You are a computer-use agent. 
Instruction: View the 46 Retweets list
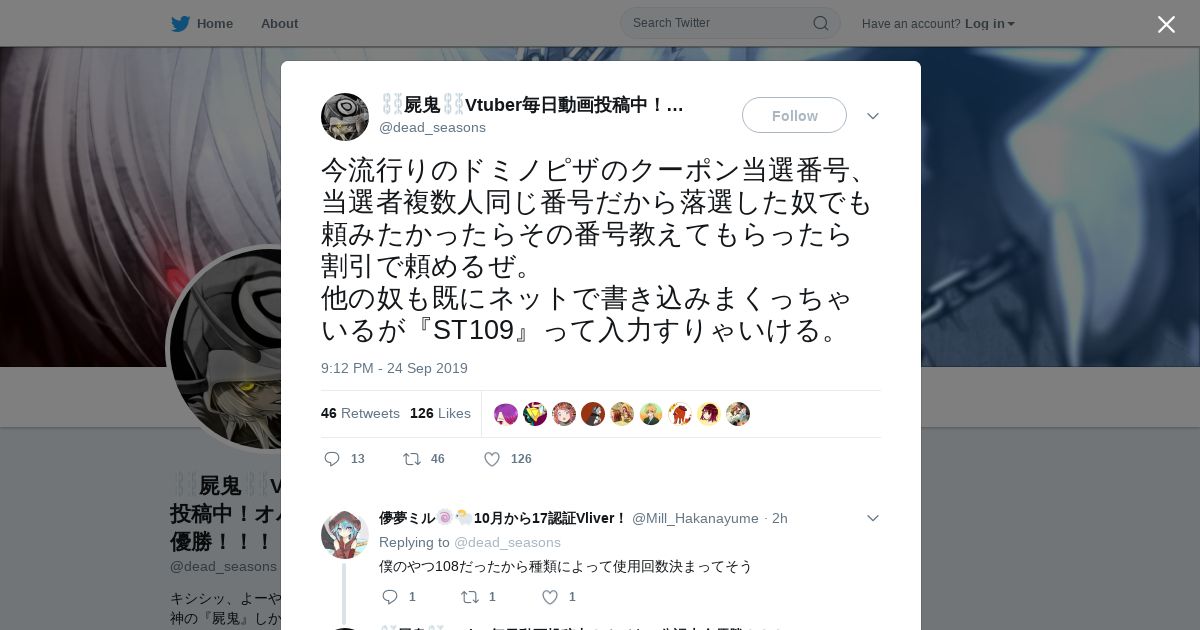[x=360, y=413]
